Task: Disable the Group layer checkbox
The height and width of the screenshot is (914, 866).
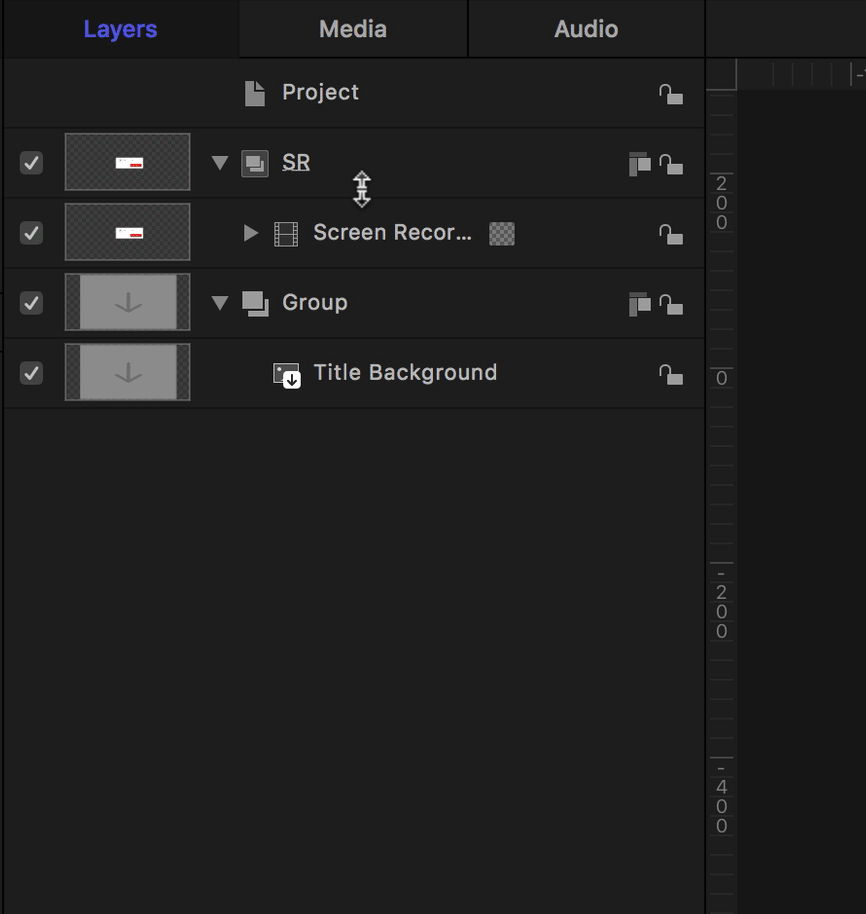Action: tap(31, 303)
